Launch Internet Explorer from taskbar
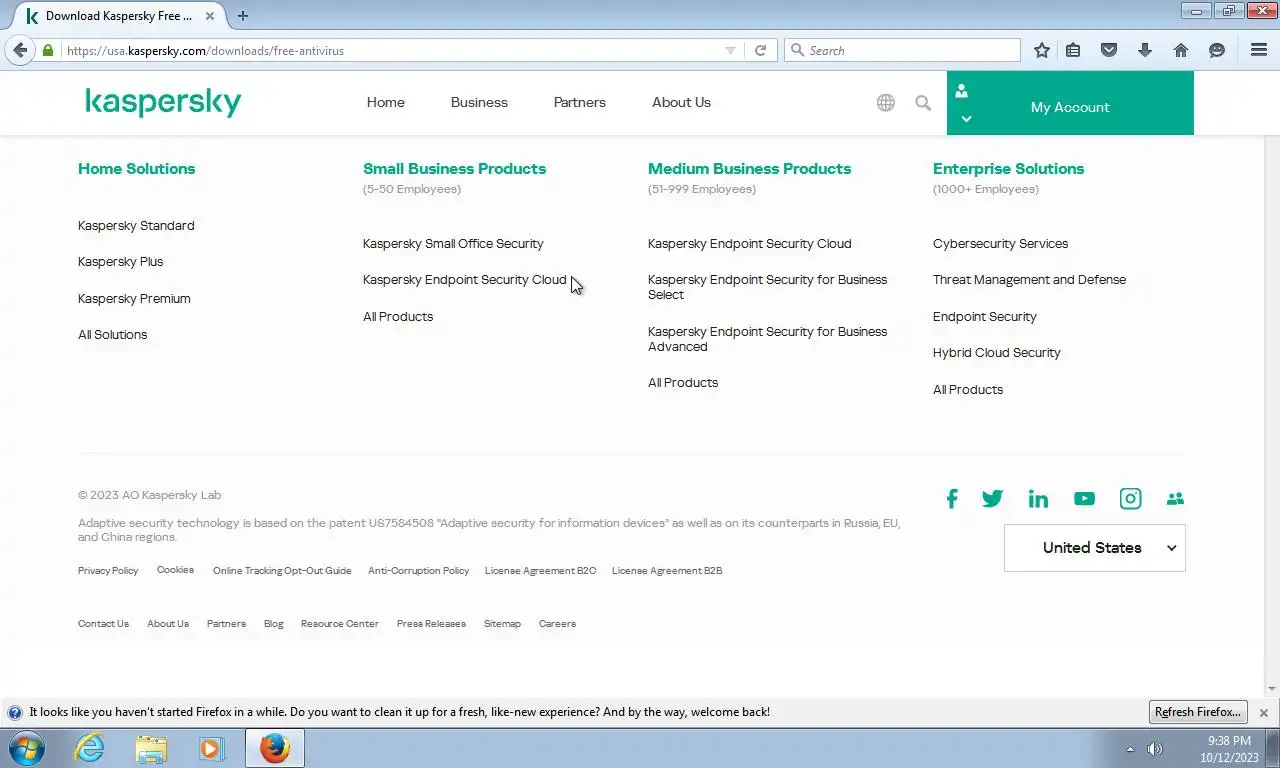Viewport: 1280px width, 768px height. click(89, 748)
